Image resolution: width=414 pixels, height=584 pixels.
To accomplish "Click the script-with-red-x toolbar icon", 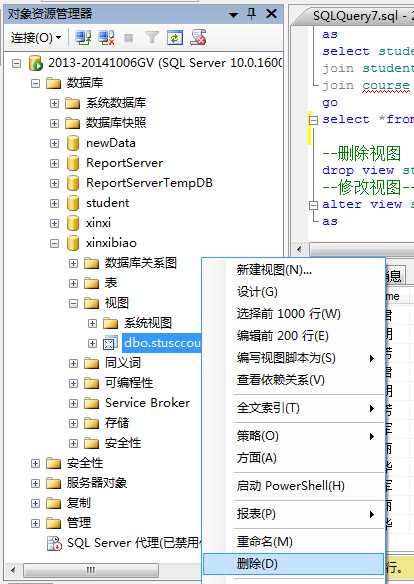I will pyautogui.click(x=198, y=38).
